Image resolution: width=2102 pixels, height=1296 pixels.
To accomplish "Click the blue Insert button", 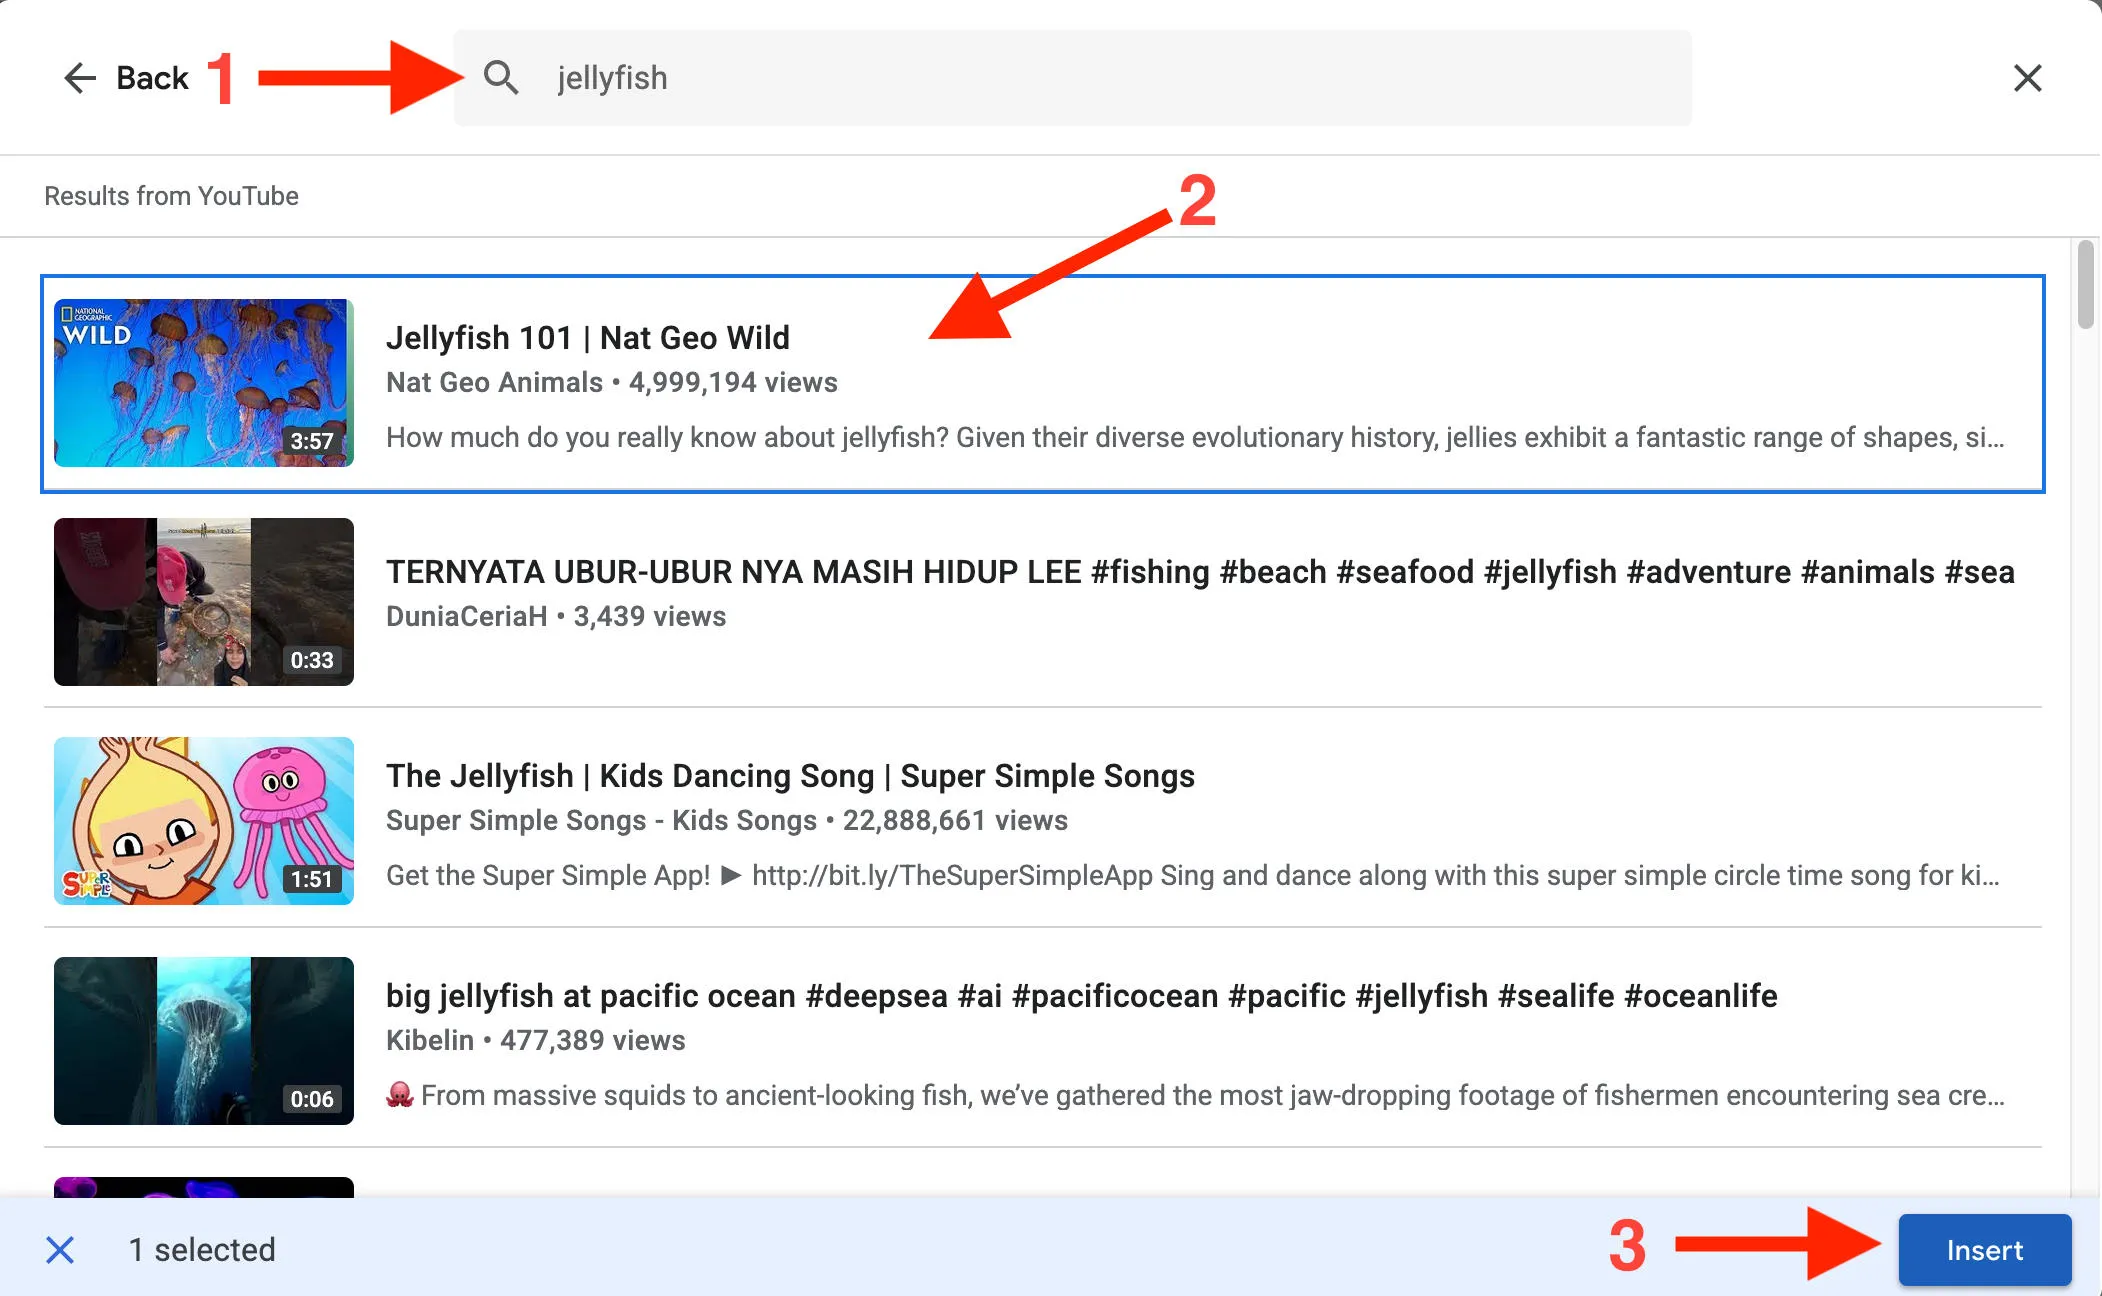I will (1984, 1250).
